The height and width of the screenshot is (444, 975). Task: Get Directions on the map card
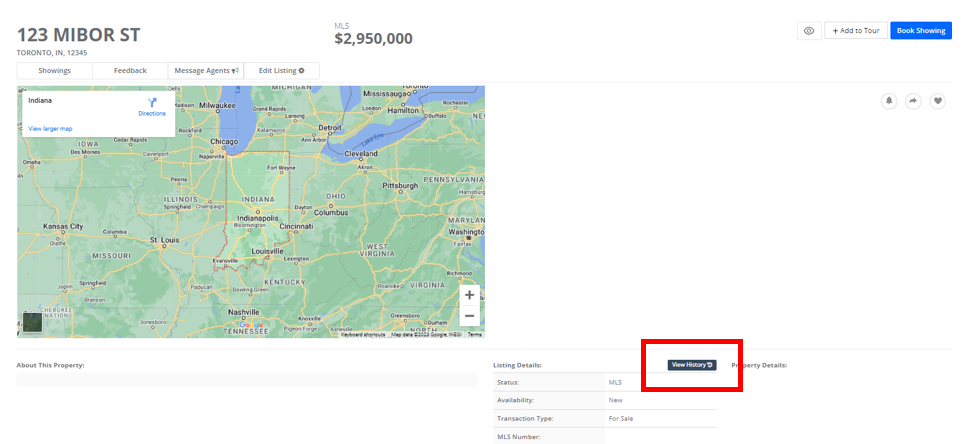(x=152, y=107)
